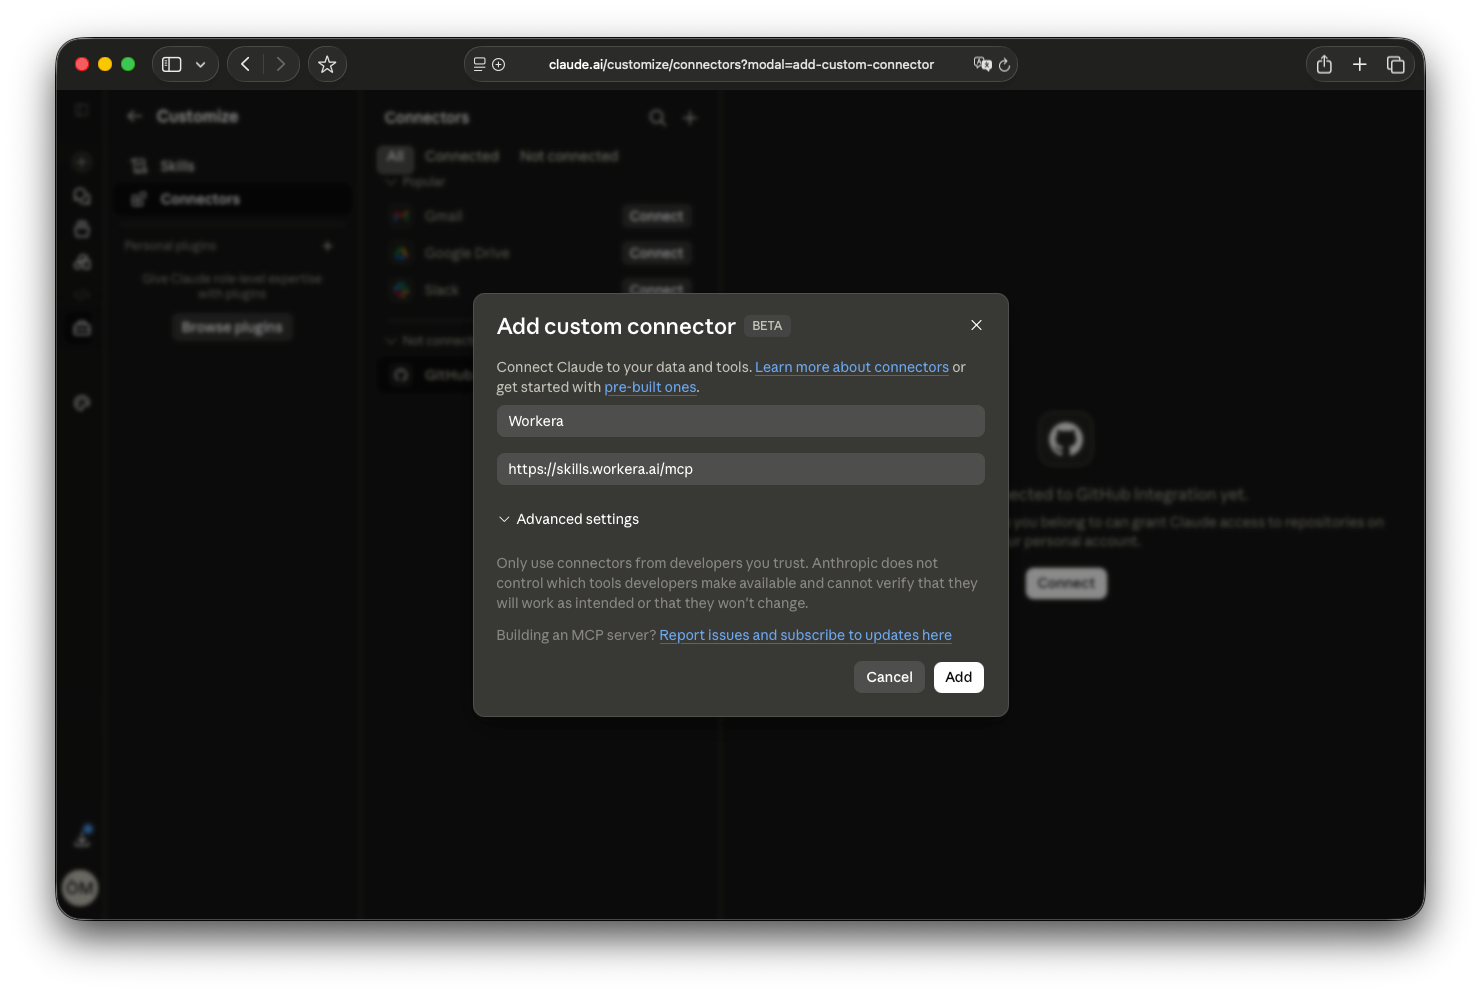Open the sidebar options dropdown chevron

click(201, 64)
